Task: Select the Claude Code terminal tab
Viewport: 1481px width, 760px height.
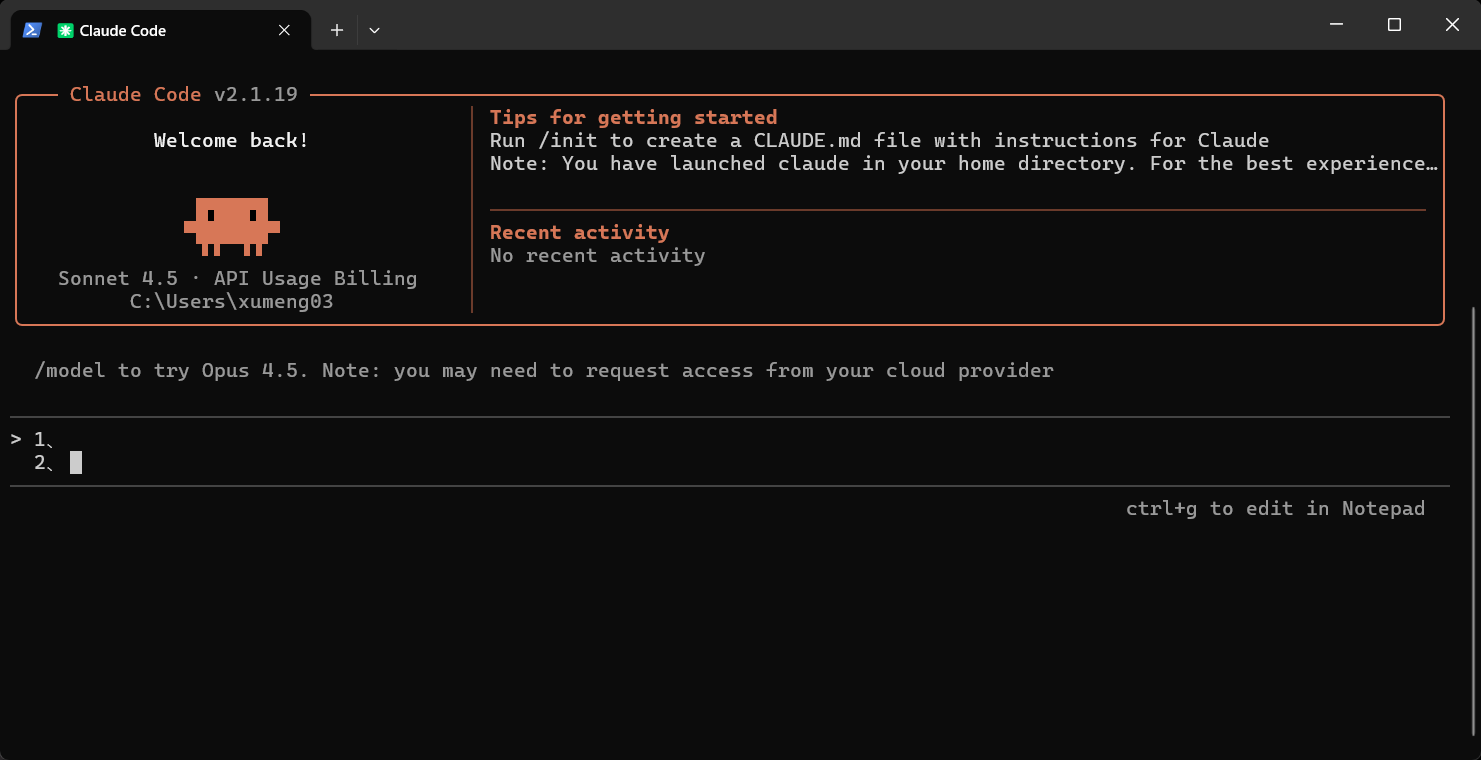Action: point(160,30)
